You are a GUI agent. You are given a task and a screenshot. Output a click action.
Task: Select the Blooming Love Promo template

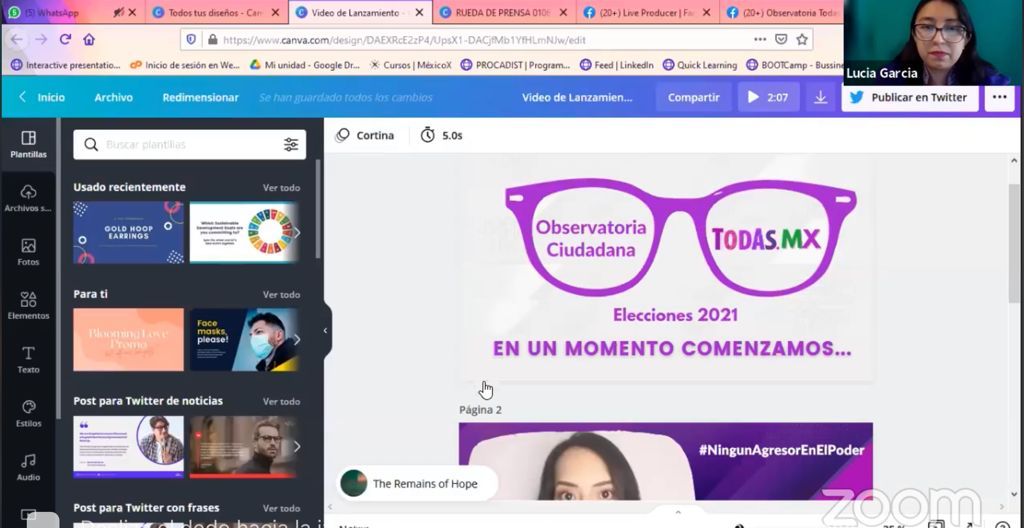click(129, 340)
